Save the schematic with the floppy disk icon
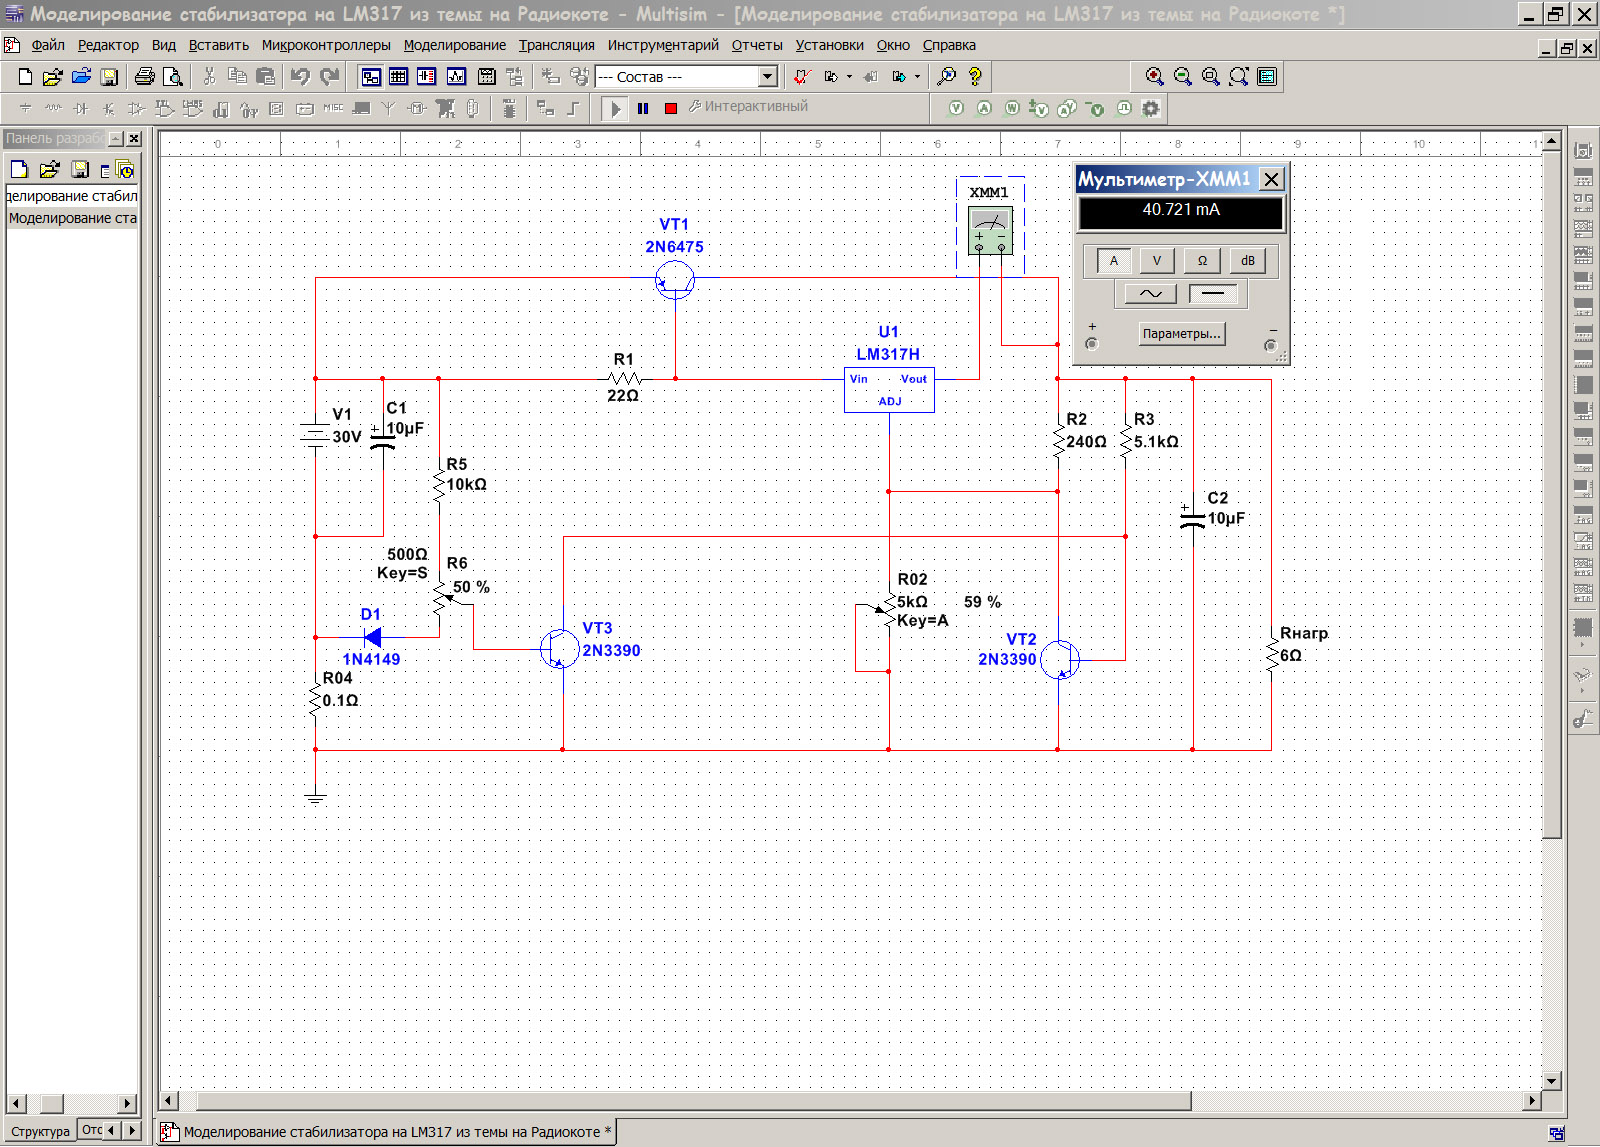Screen dimensions: 1600x1147 (110, 77)
